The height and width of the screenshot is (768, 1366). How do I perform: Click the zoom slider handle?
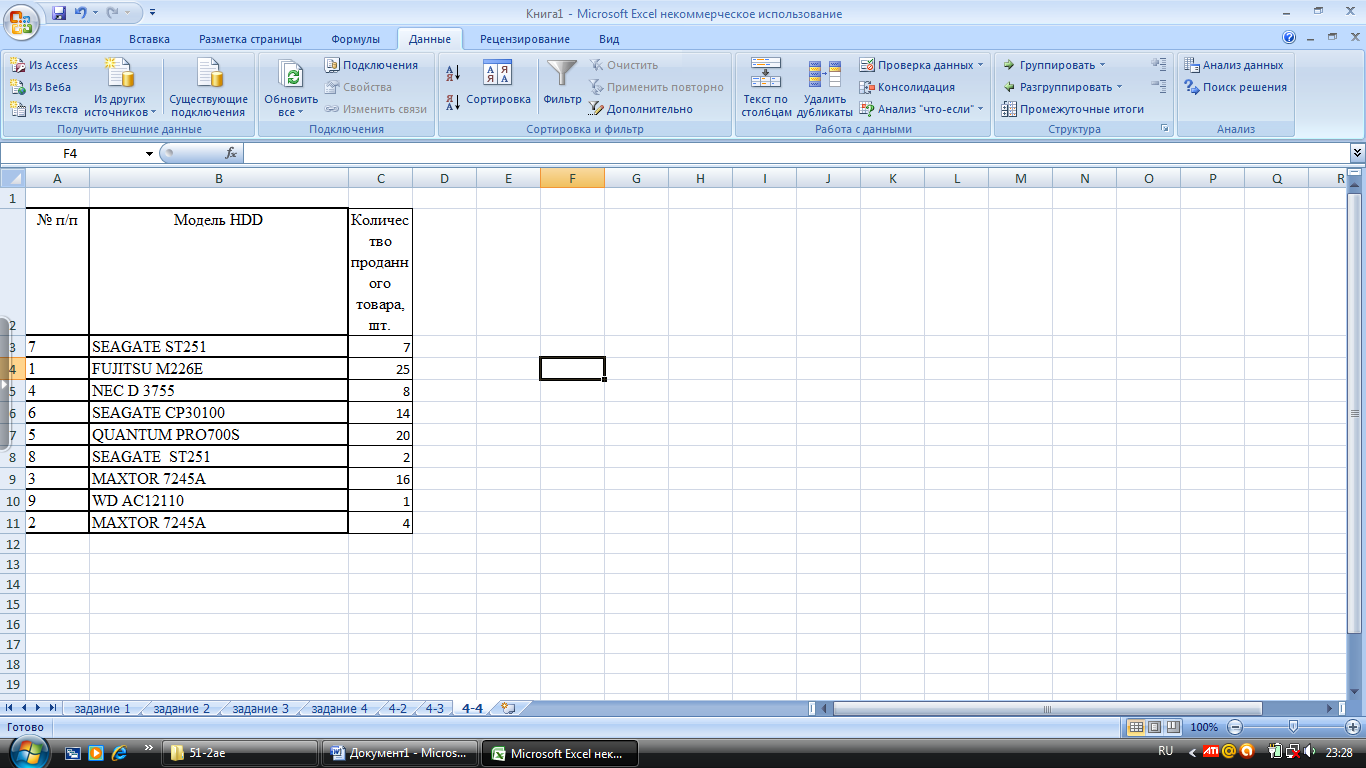[1294, 727]
